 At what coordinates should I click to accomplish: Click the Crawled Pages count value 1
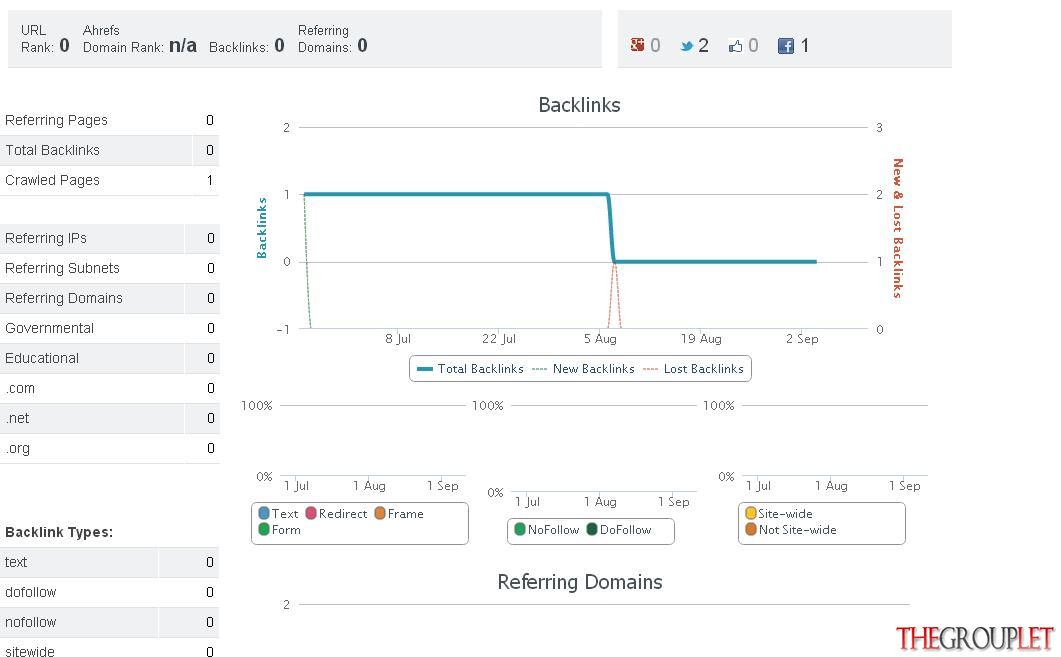[x=210, y=181]
